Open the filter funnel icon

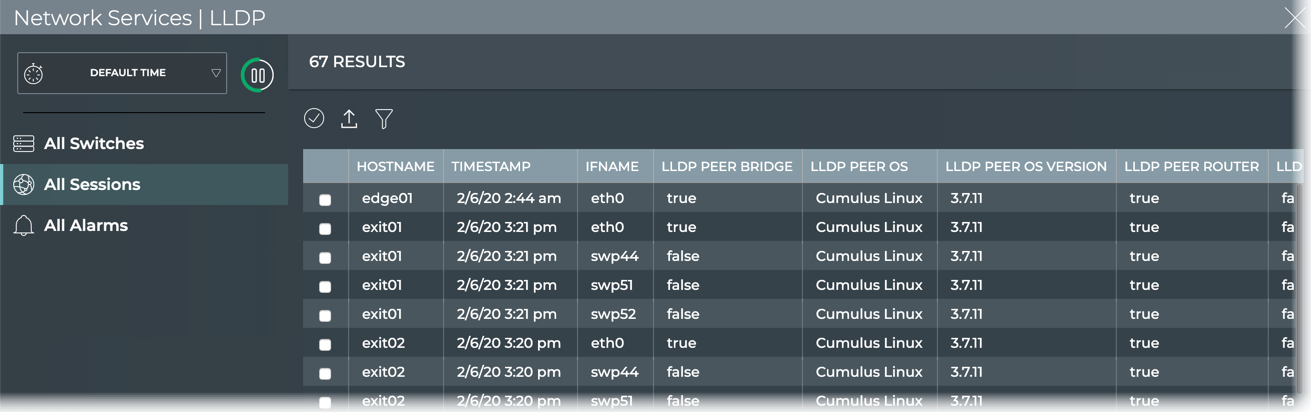pos(384,119)
